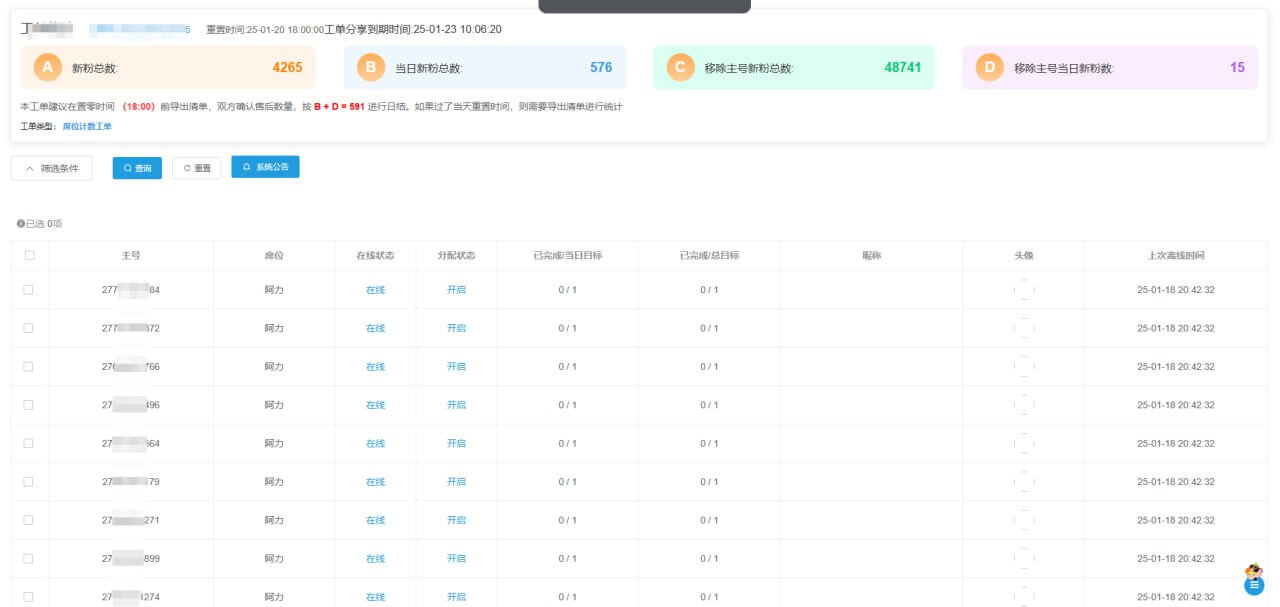Viewport: 1280px width, 607px height.
Task: Click the blue 查询 search button
Action: [x=137, y=168]
